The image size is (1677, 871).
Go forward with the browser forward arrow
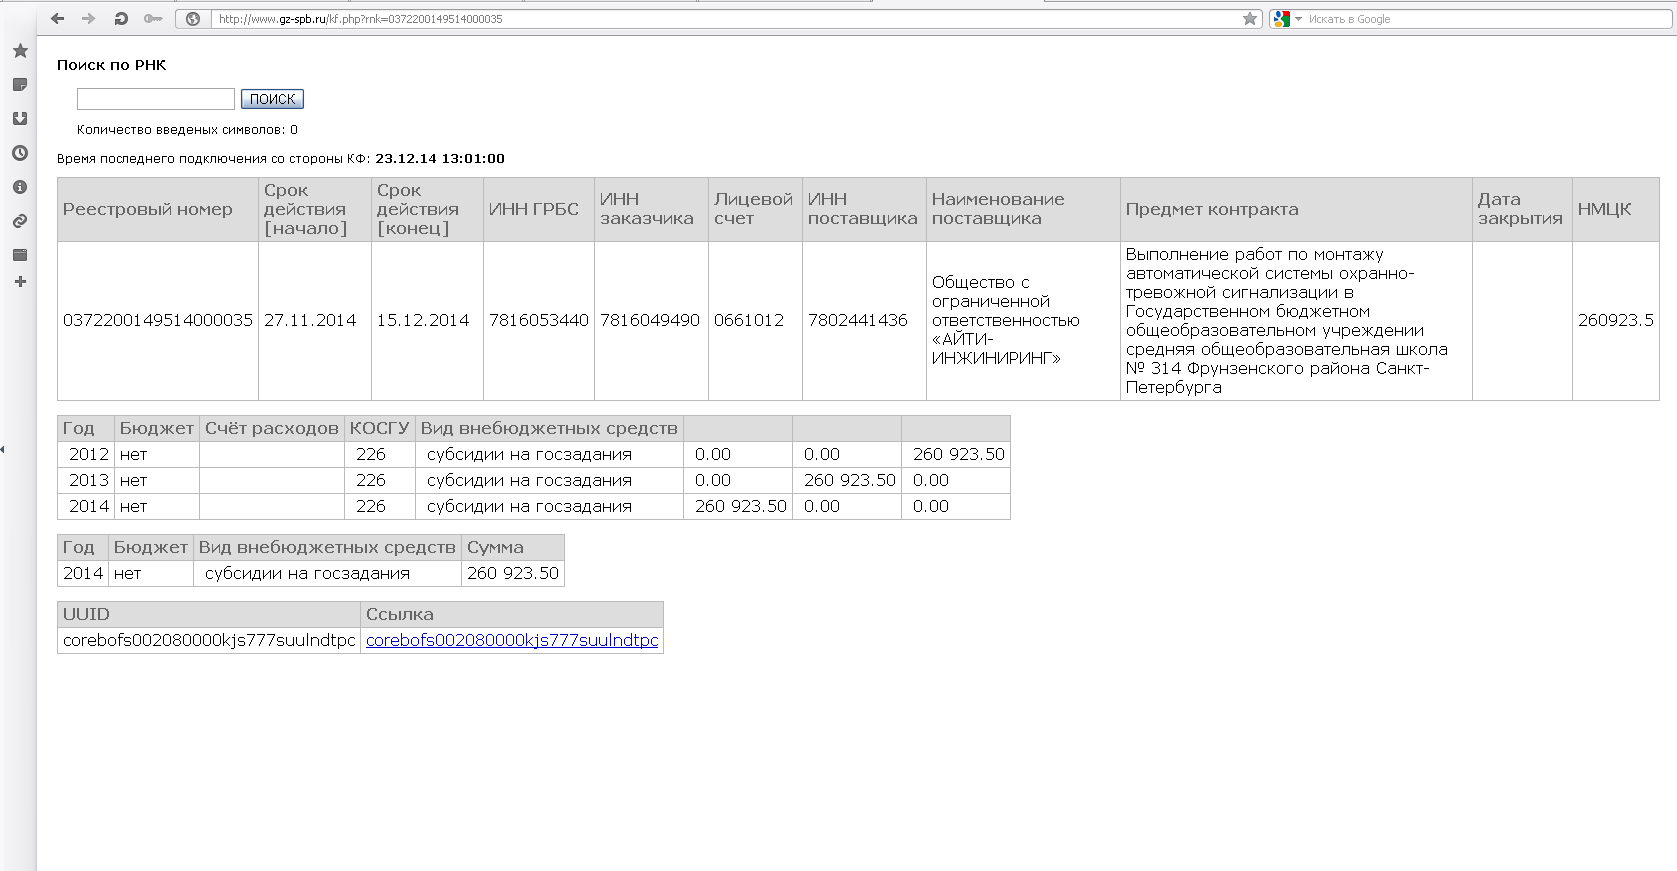[x=88, y=19]
